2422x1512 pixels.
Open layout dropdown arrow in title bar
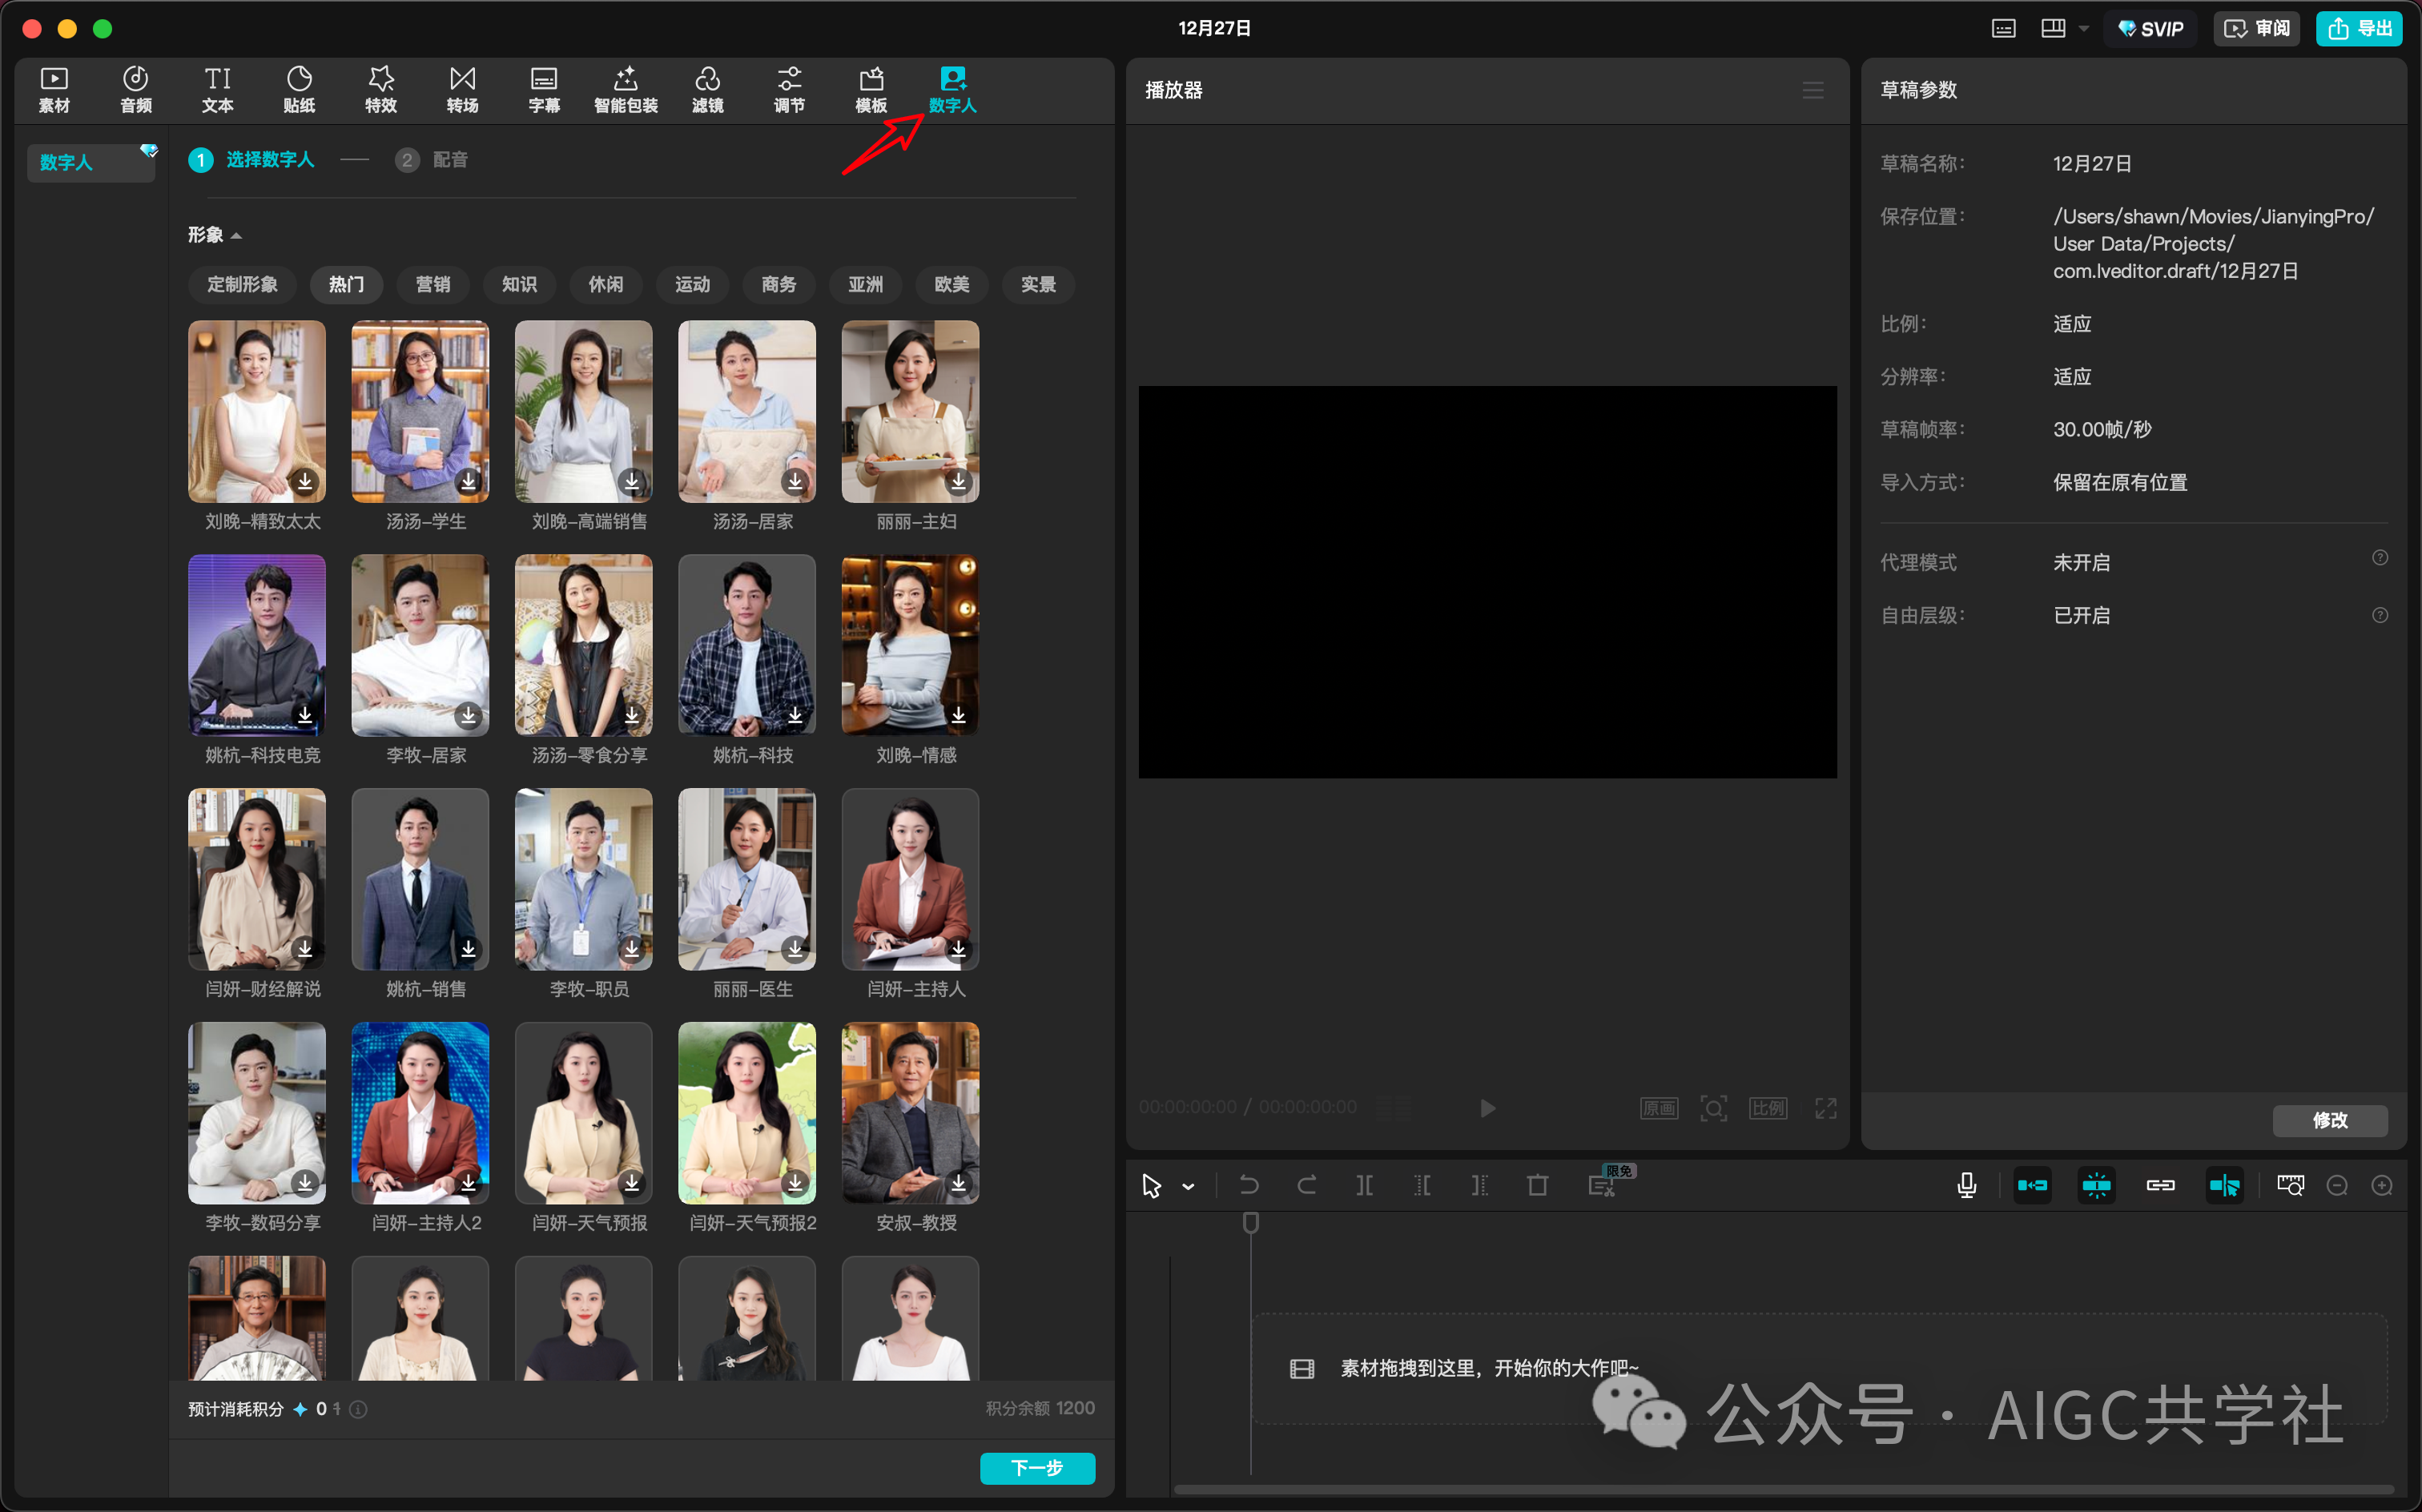pyautogui.click(x=2084, y=28)
